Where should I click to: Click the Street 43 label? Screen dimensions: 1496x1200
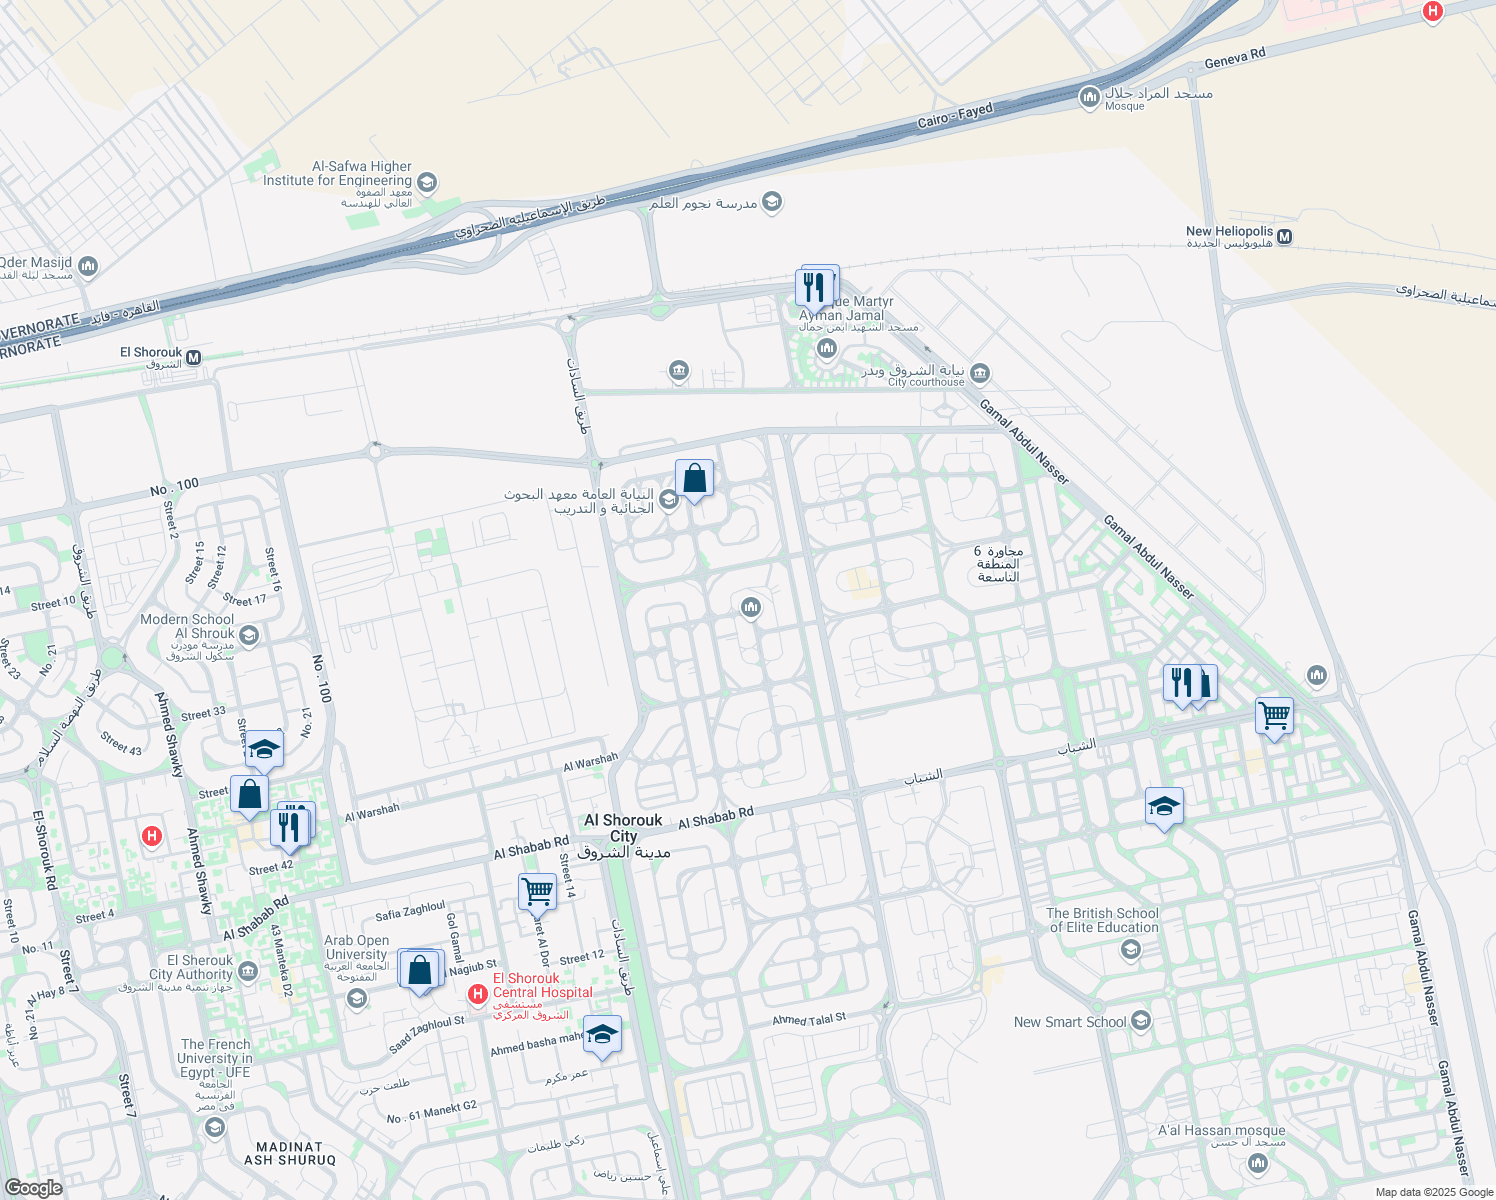(121, 743)
